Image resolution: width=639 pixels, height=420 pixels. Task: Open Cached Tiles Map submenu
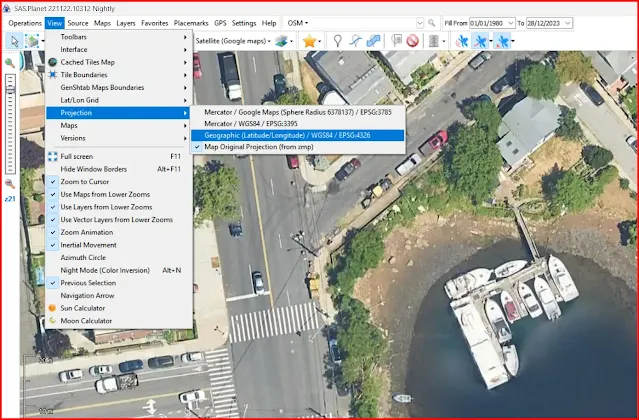pos(118,62)
